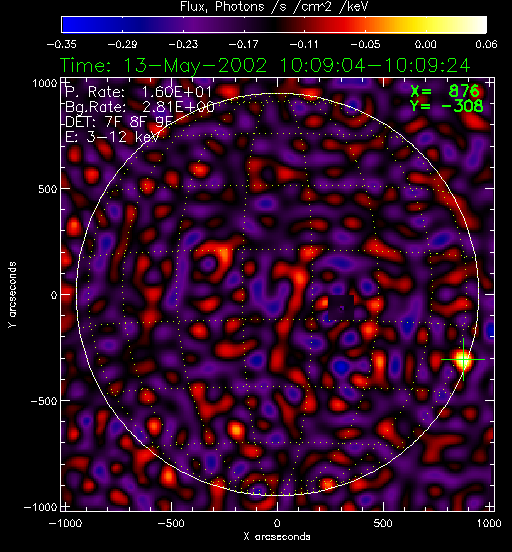The image size is (512, 552).
Task: Click the 500 tick label on X axis
Action: pyautogui.click(x=383, y=523)
